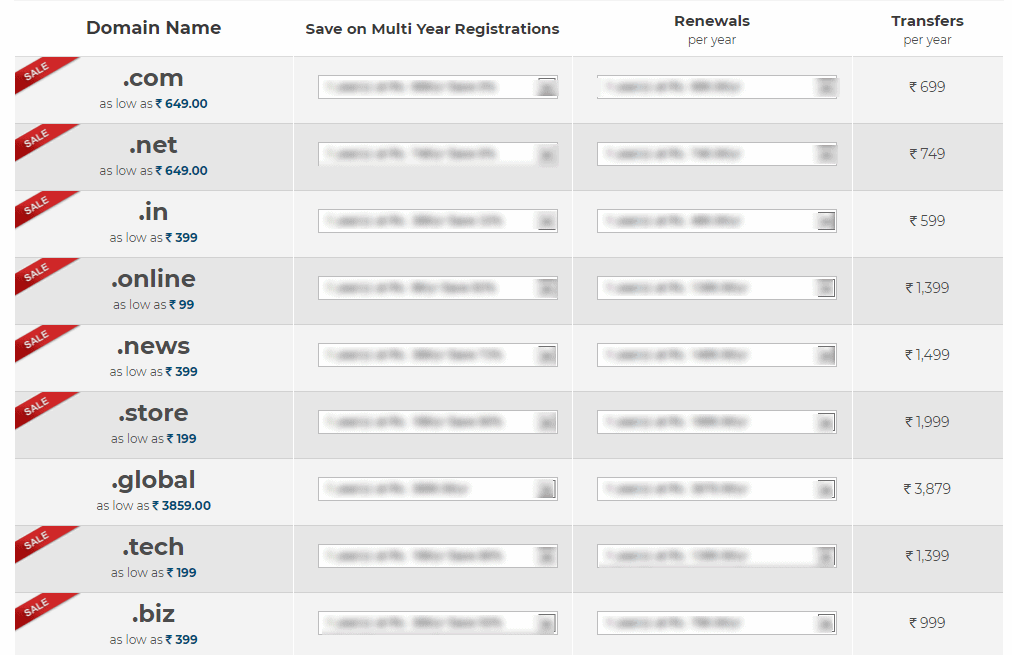Click the Domain Name column header
The image size is (1012, 655).
(153, 27)
